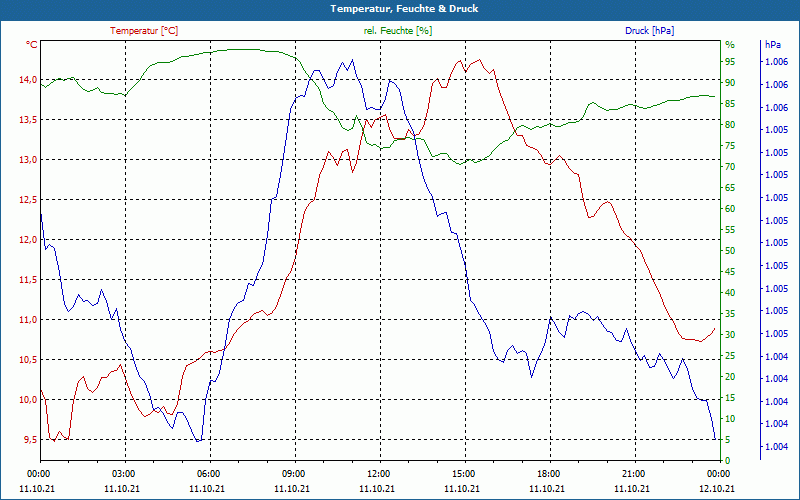Click the green '40' humidity axis value
Viewport: 800px width, 500px height.
(x=730, y=293)
